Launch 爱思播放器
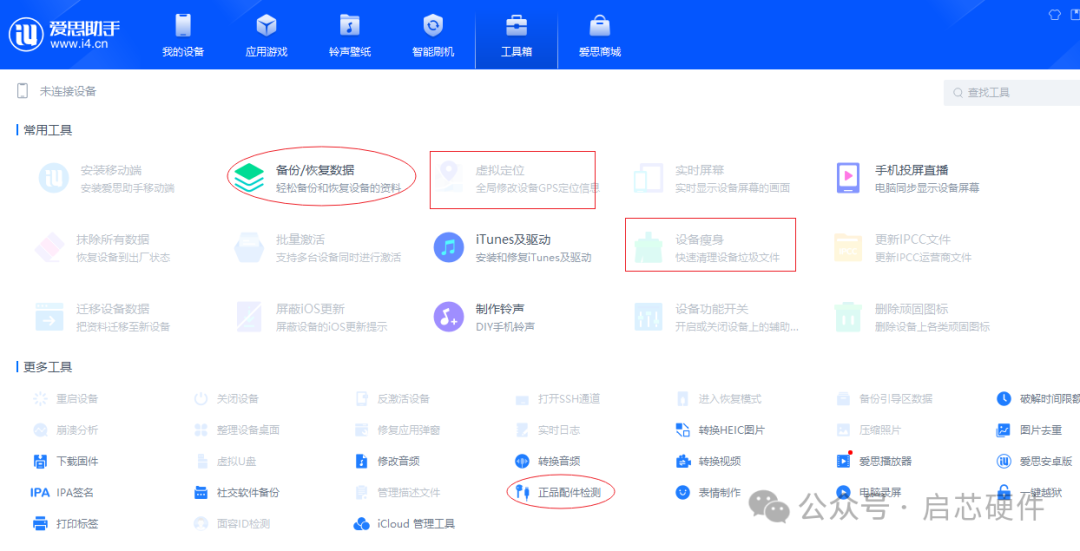This screenshot has width=1080, height=551. (x=874, y=461)
